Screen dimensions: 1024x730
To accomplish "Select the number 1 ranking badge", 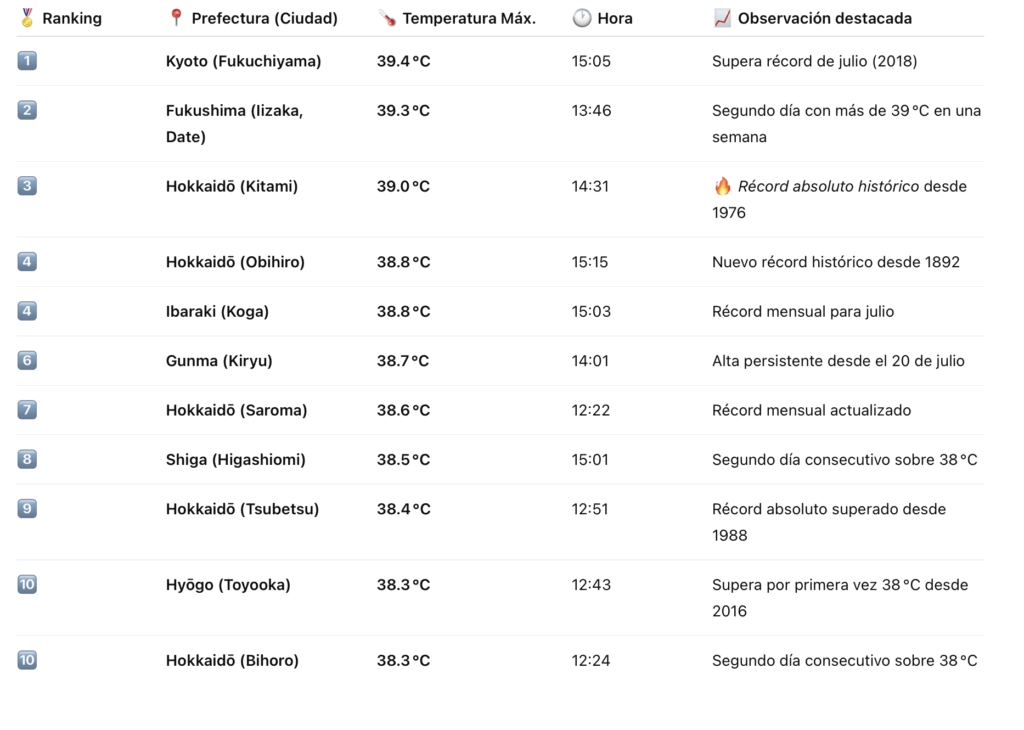I will 27,61.
